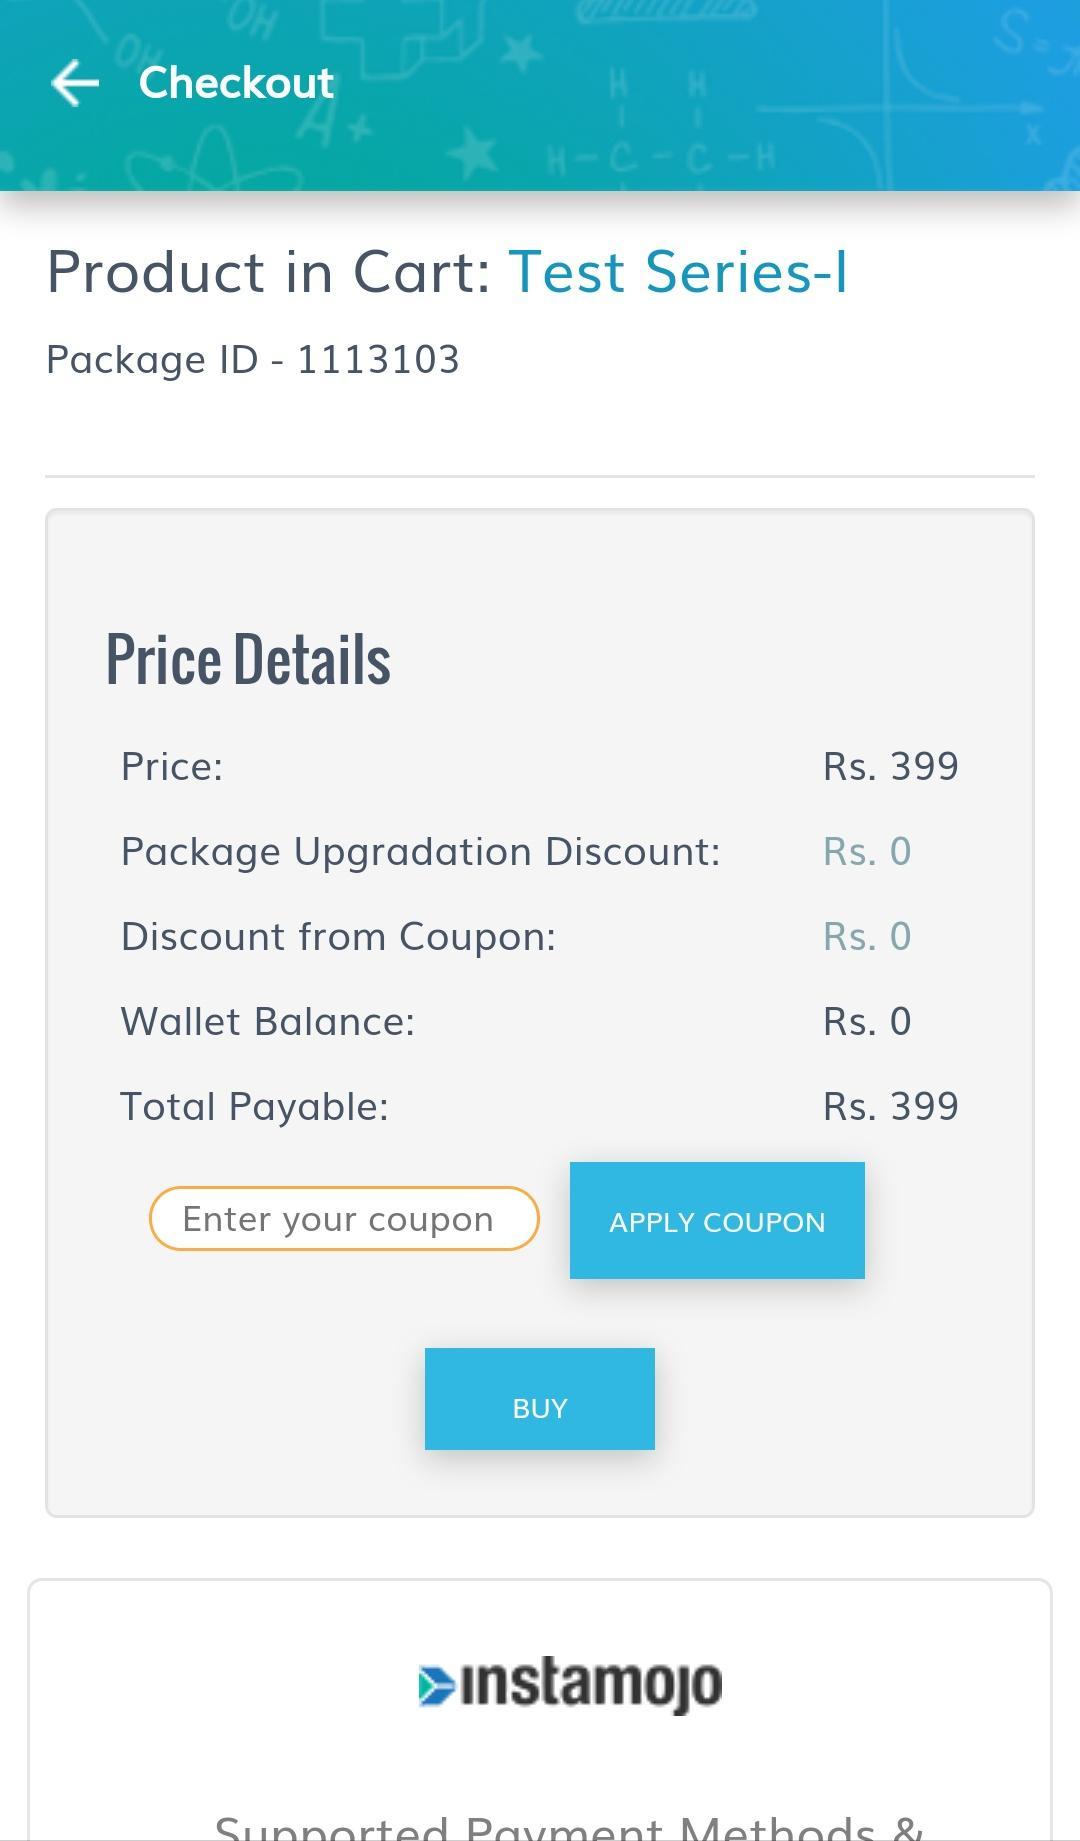This screenshot has width=1080, height=1841.
Task: Tap the Package Upgradation Discount label
Action: point(420,852)
